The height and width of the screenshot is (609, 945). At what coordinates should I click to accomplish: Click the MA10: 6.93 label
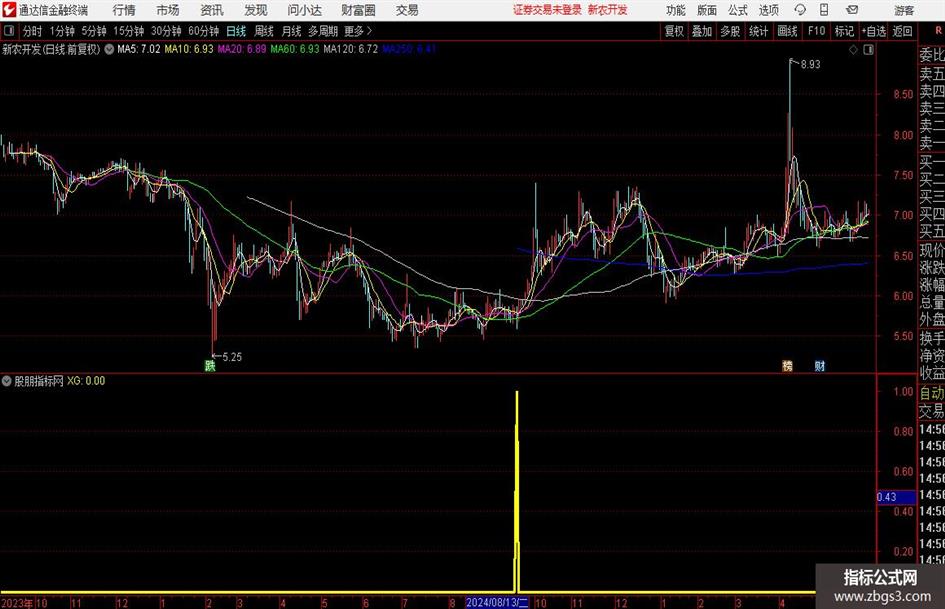189,49
